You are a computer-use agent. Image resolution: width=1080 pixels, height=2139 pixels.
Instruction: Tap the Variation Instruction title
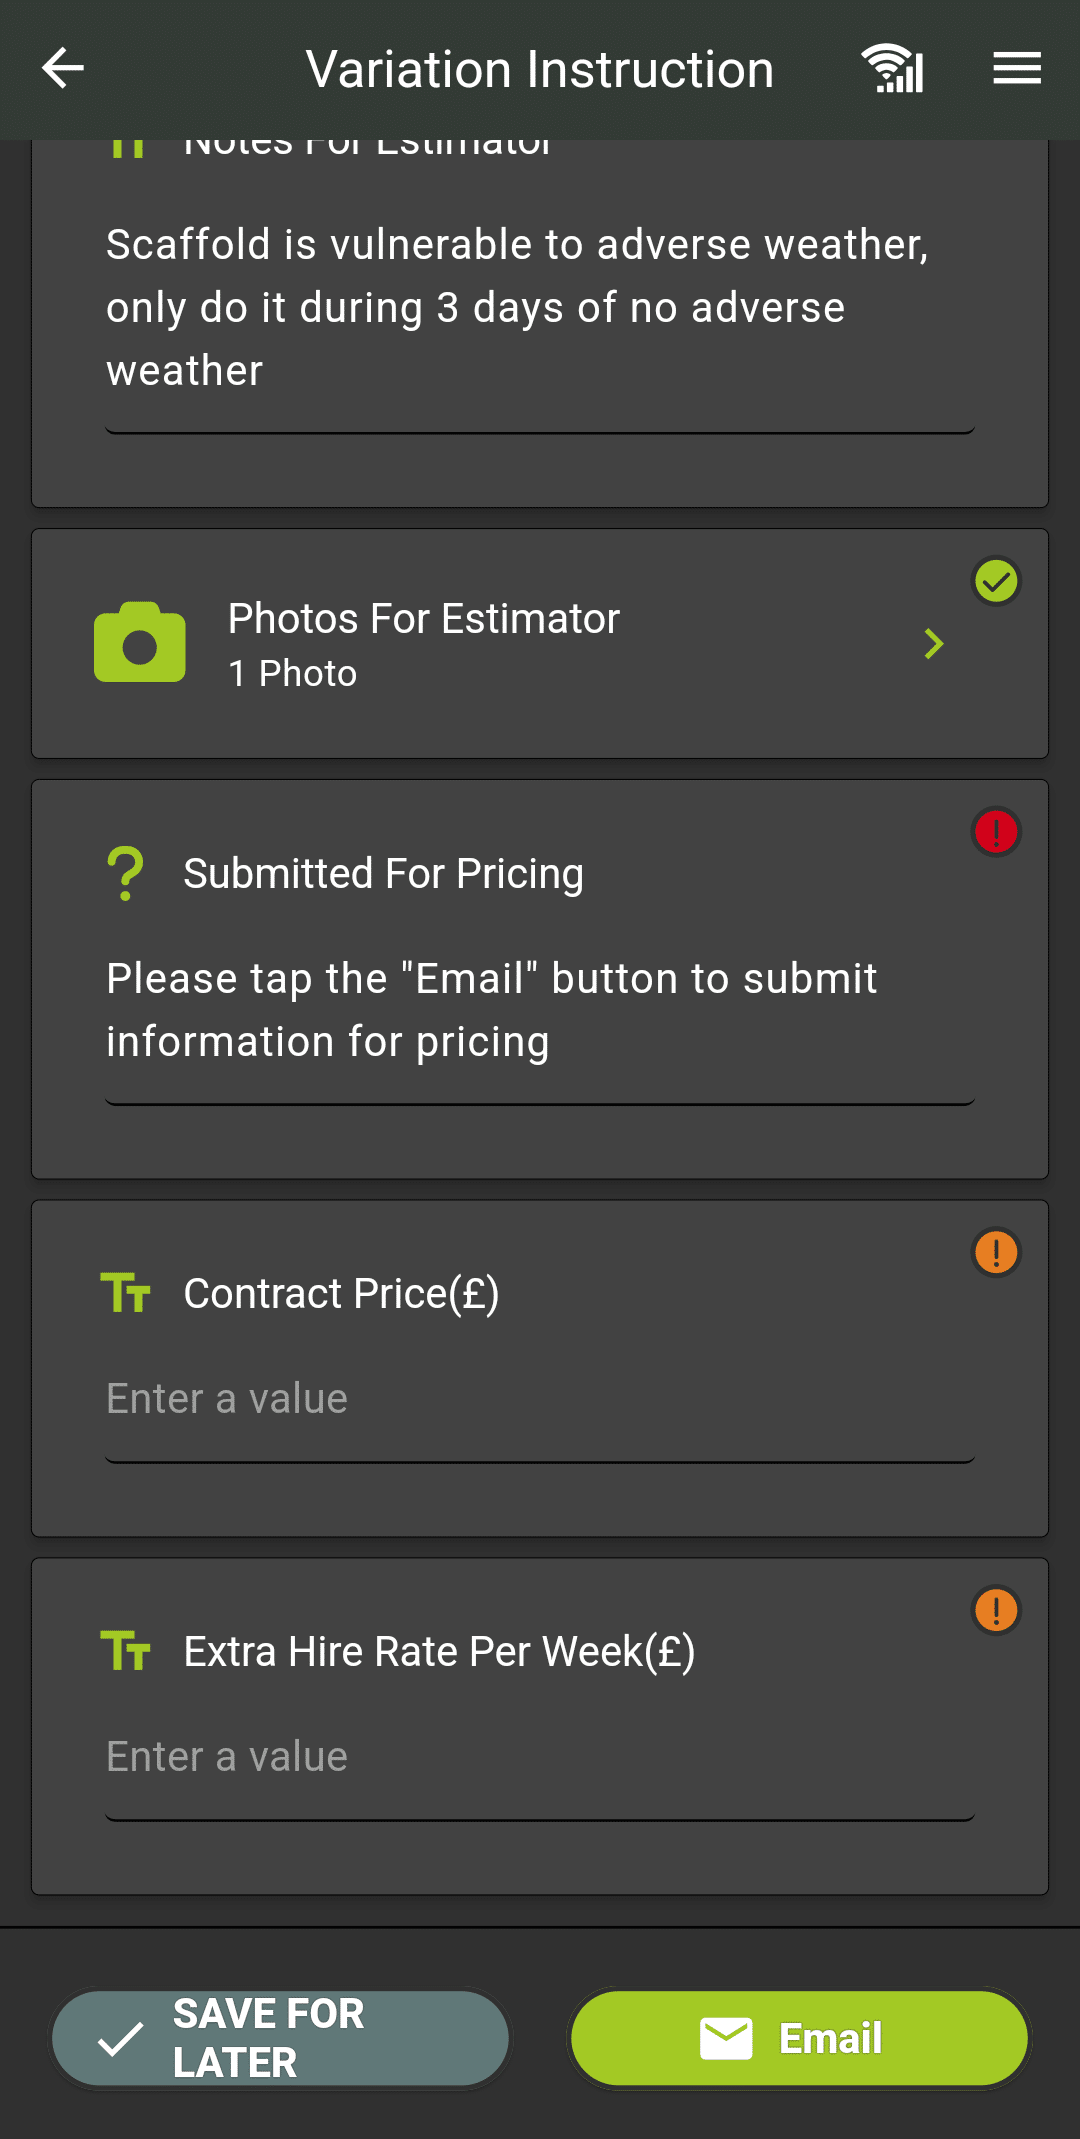(540, 70)
